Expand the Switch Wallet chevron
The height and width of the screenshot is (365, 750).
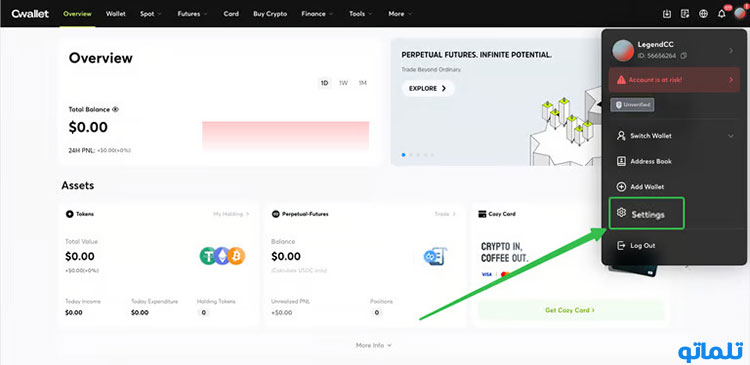tap(731, 136)
